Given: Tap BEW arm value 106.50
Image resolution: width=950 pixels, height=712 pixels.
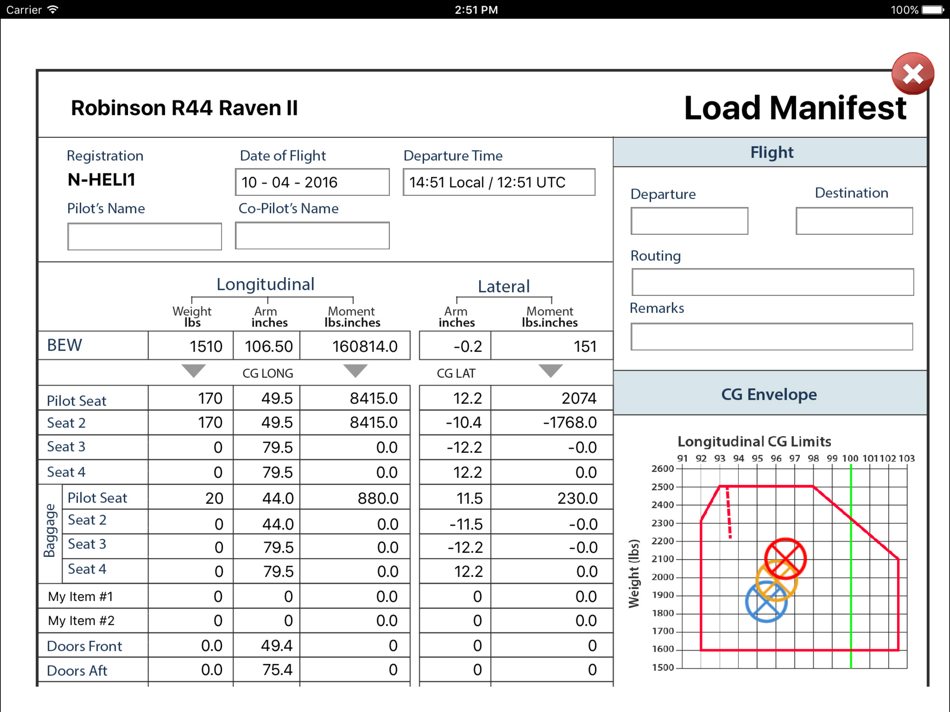Looking at the screenshot, I should click(267, 346).
